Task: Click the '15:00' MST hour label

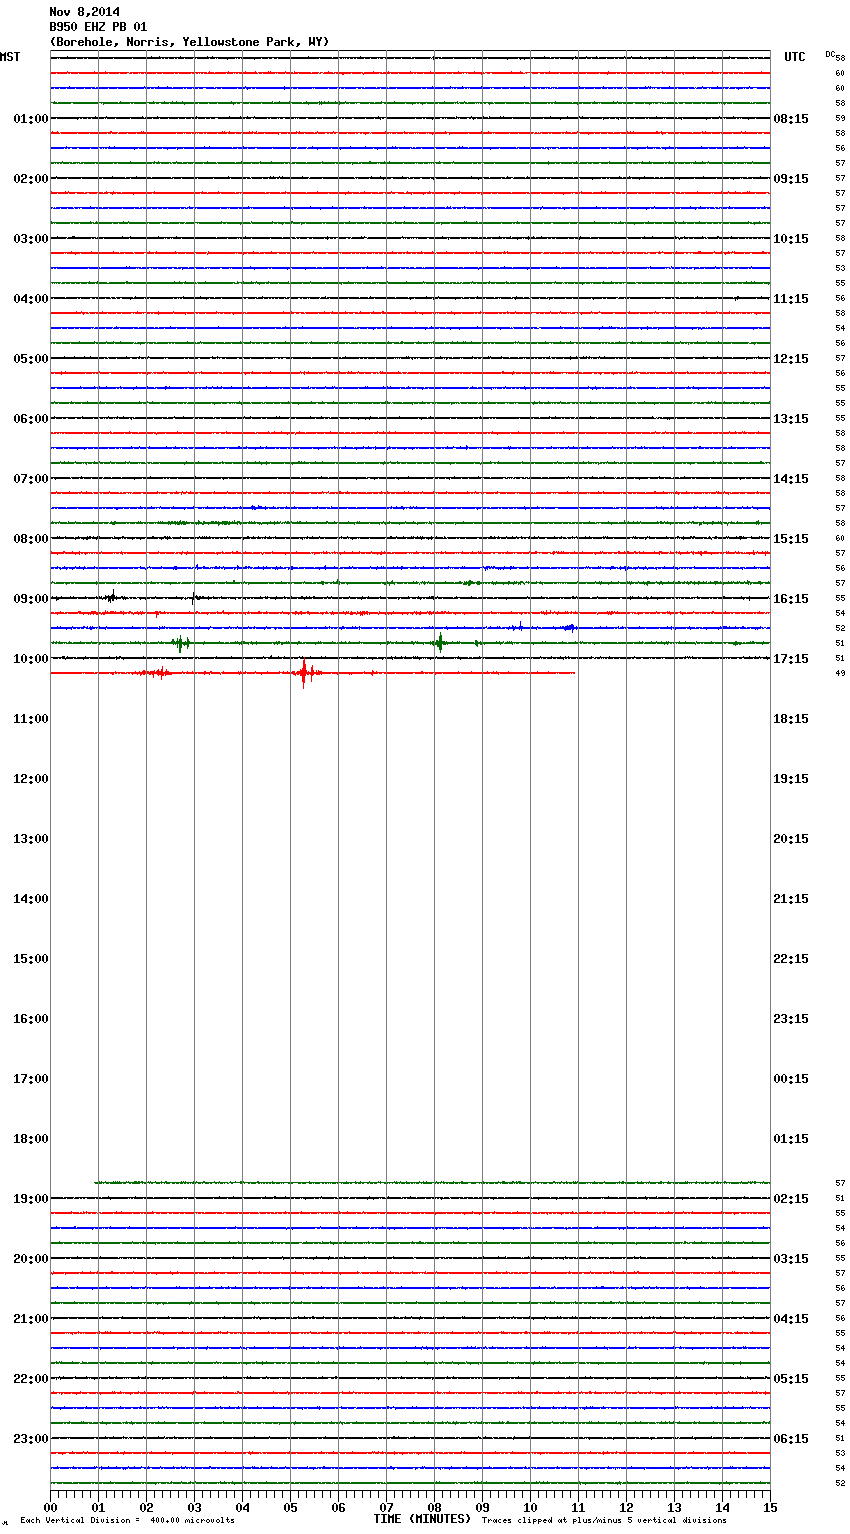Action: coord(31,959)
